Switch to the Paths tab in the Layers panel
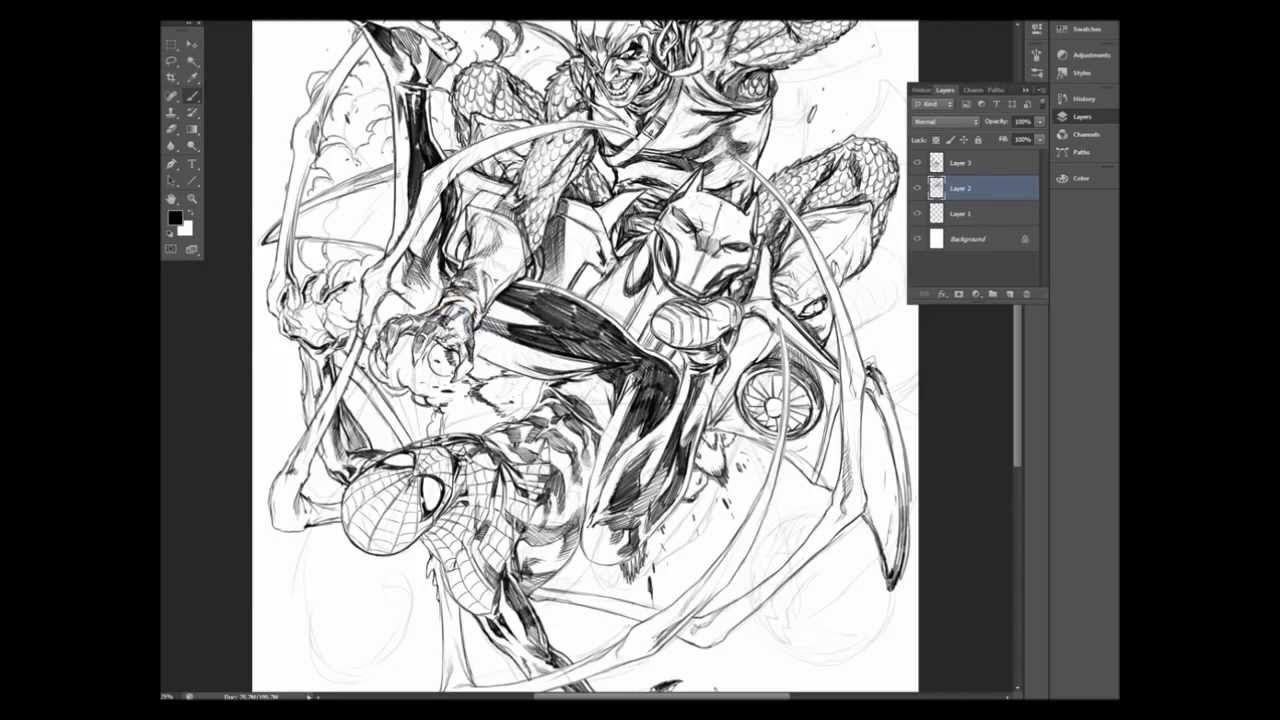Viewport: 1280px width, 720px height. click(996, 91)
